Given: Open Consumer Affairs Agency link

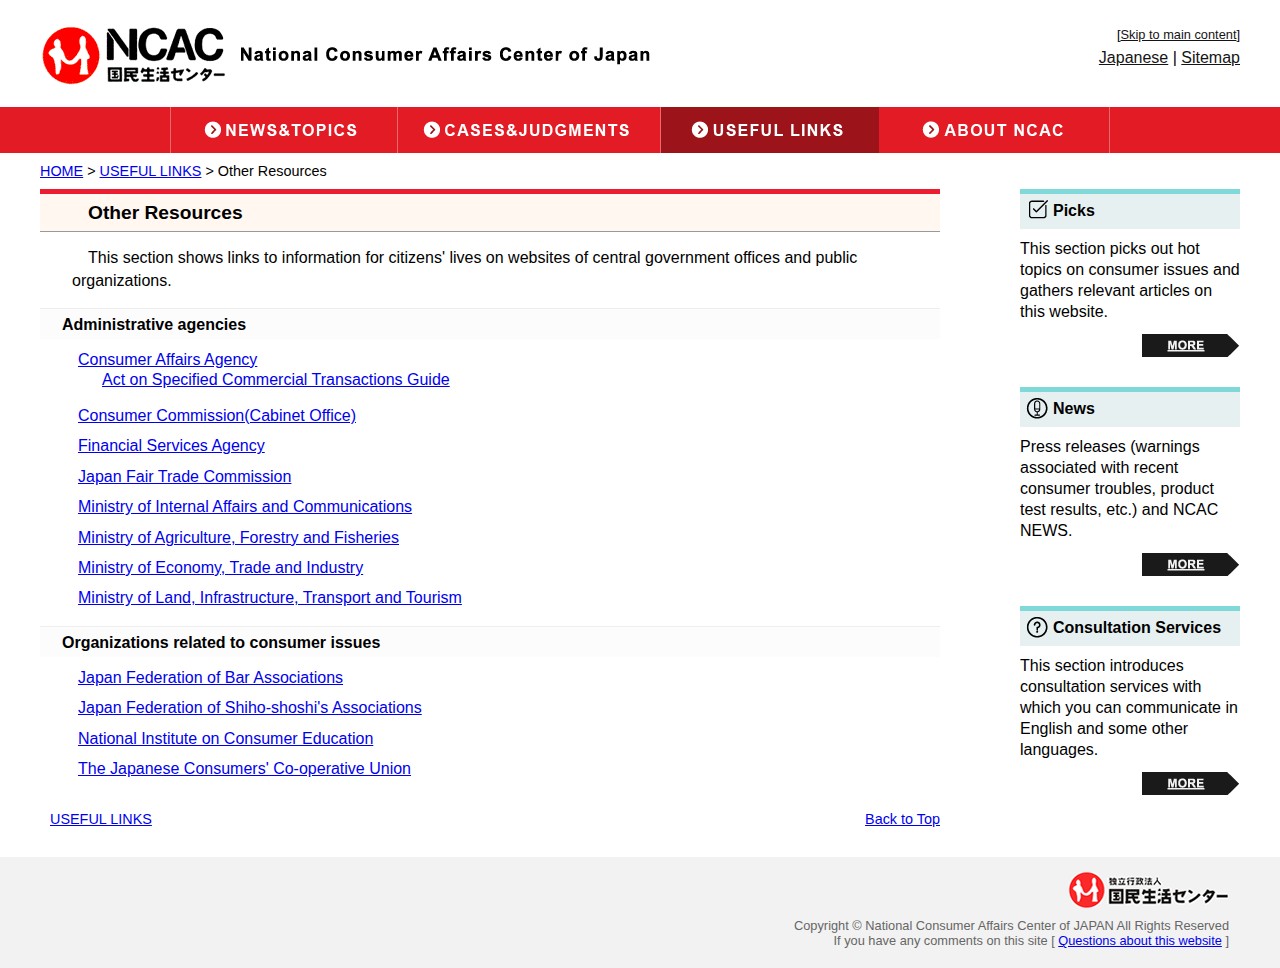Looking at the screenshot, I should pyautogui.click(x=167, y=359).
